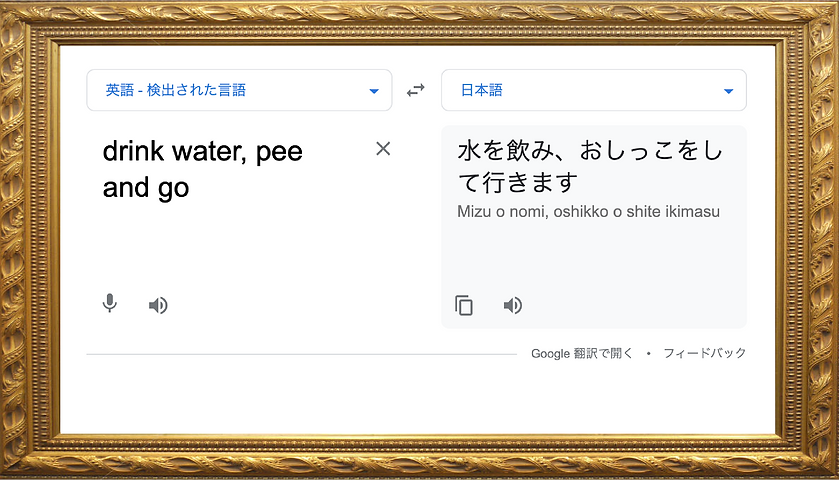Clear the source text with X

(383, 149)
